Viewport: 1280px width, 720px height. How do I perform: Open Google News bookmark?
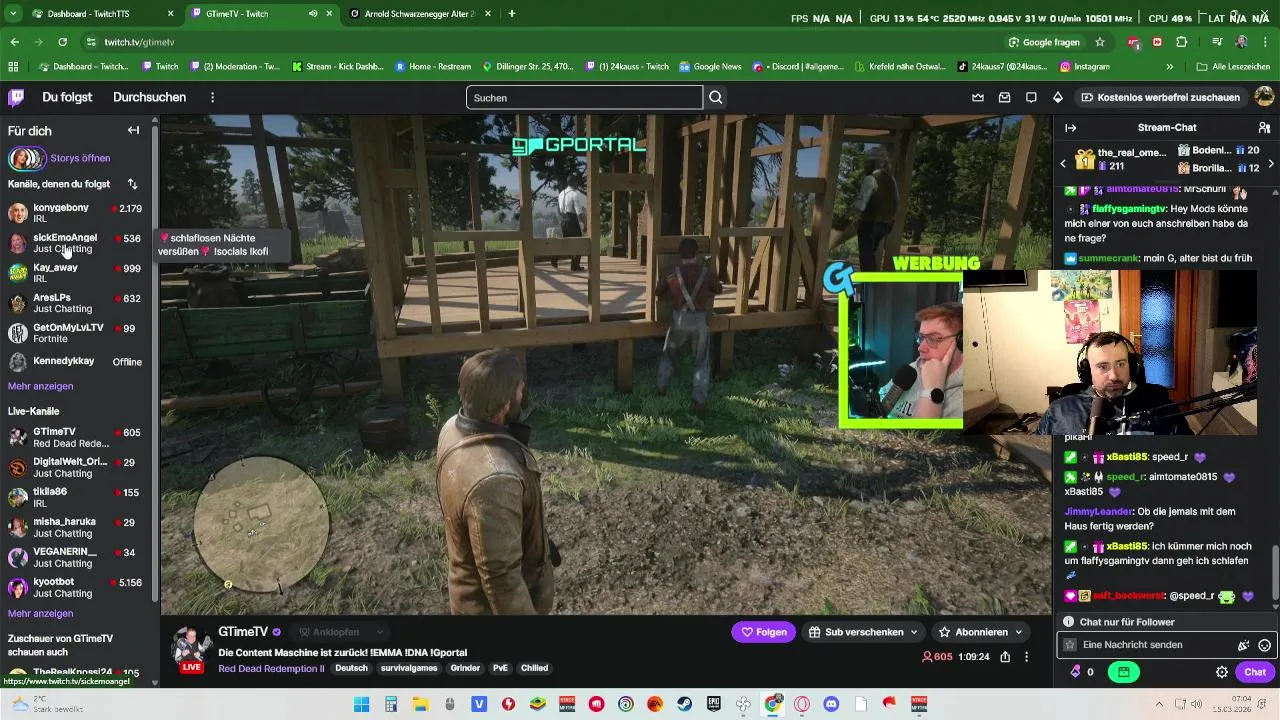click(x=710, y=67)
